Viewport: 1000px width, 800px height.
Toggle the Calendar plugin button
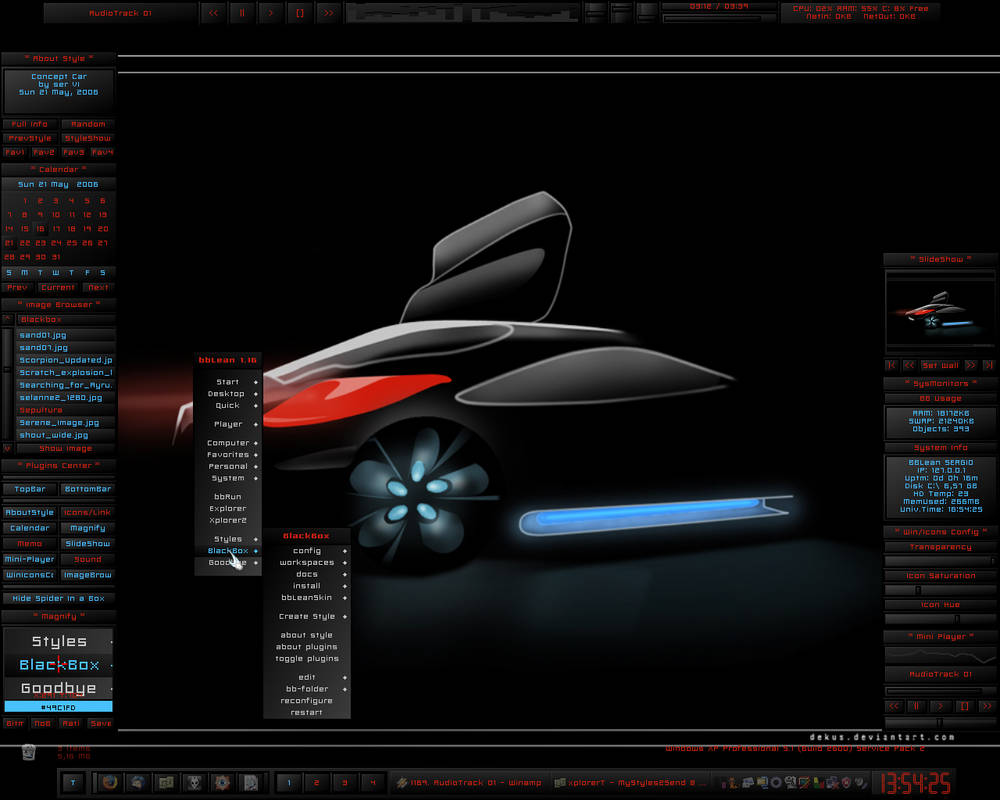(x=29, y=528)
